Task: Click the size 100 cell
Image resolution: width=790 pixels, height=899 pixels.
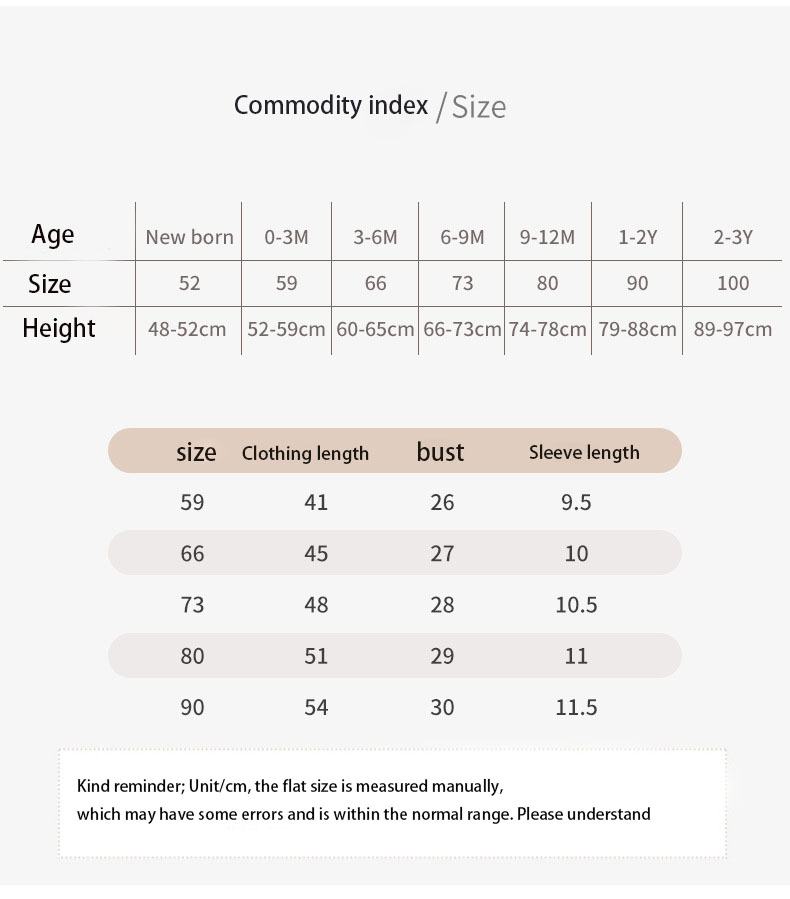Action: tap(733, 283)
